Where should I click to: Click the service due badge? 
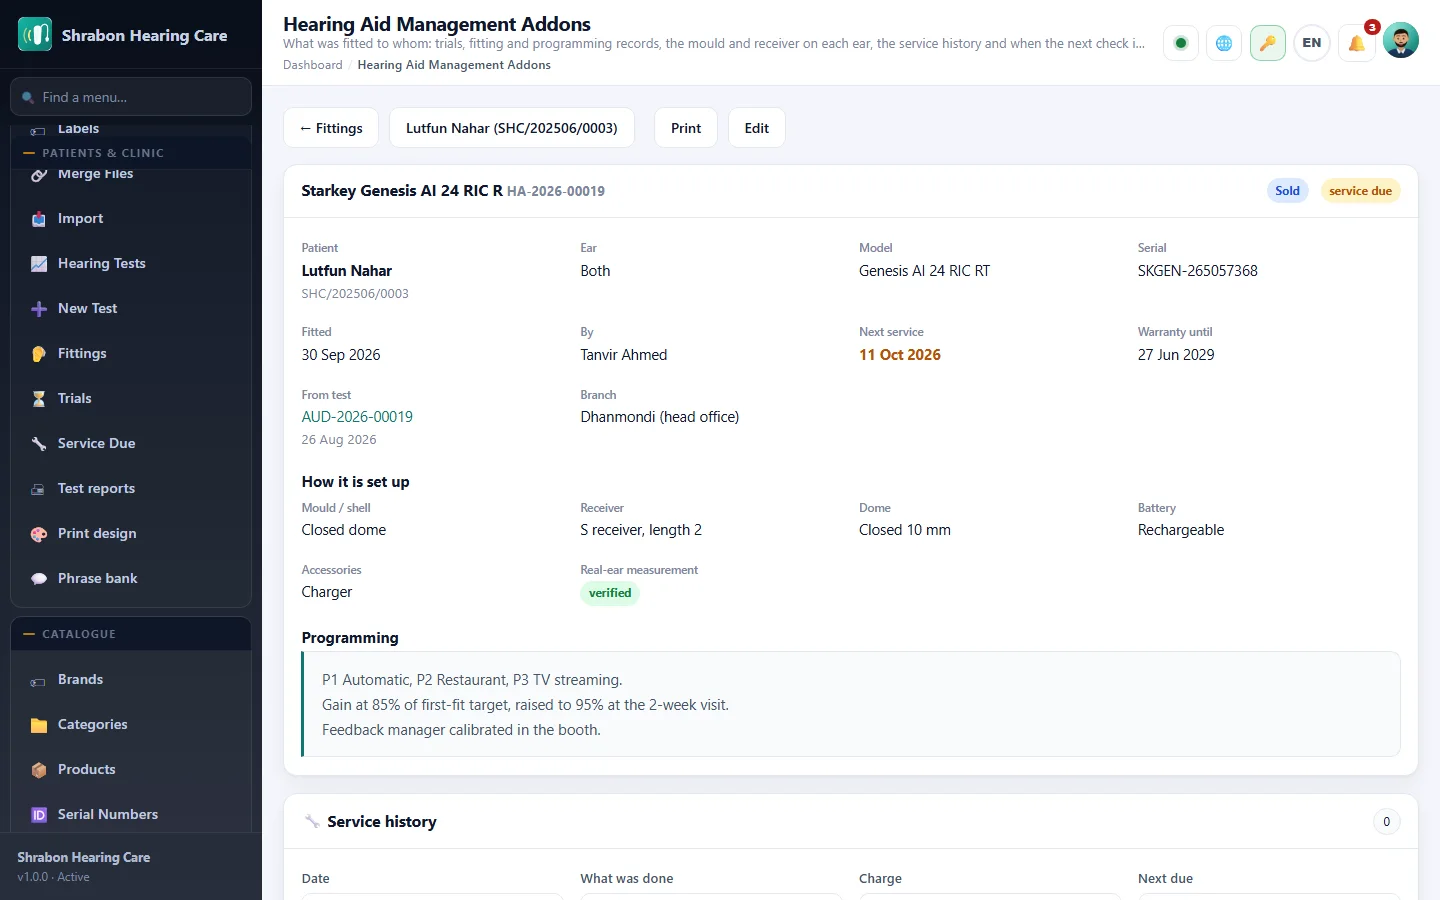[1360, 191]
